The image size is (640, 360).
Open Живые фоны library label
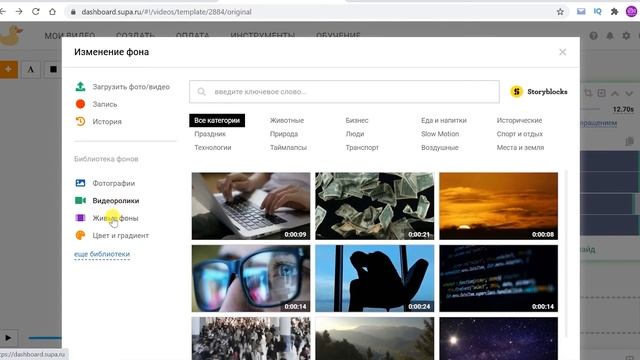click(115, 218)
